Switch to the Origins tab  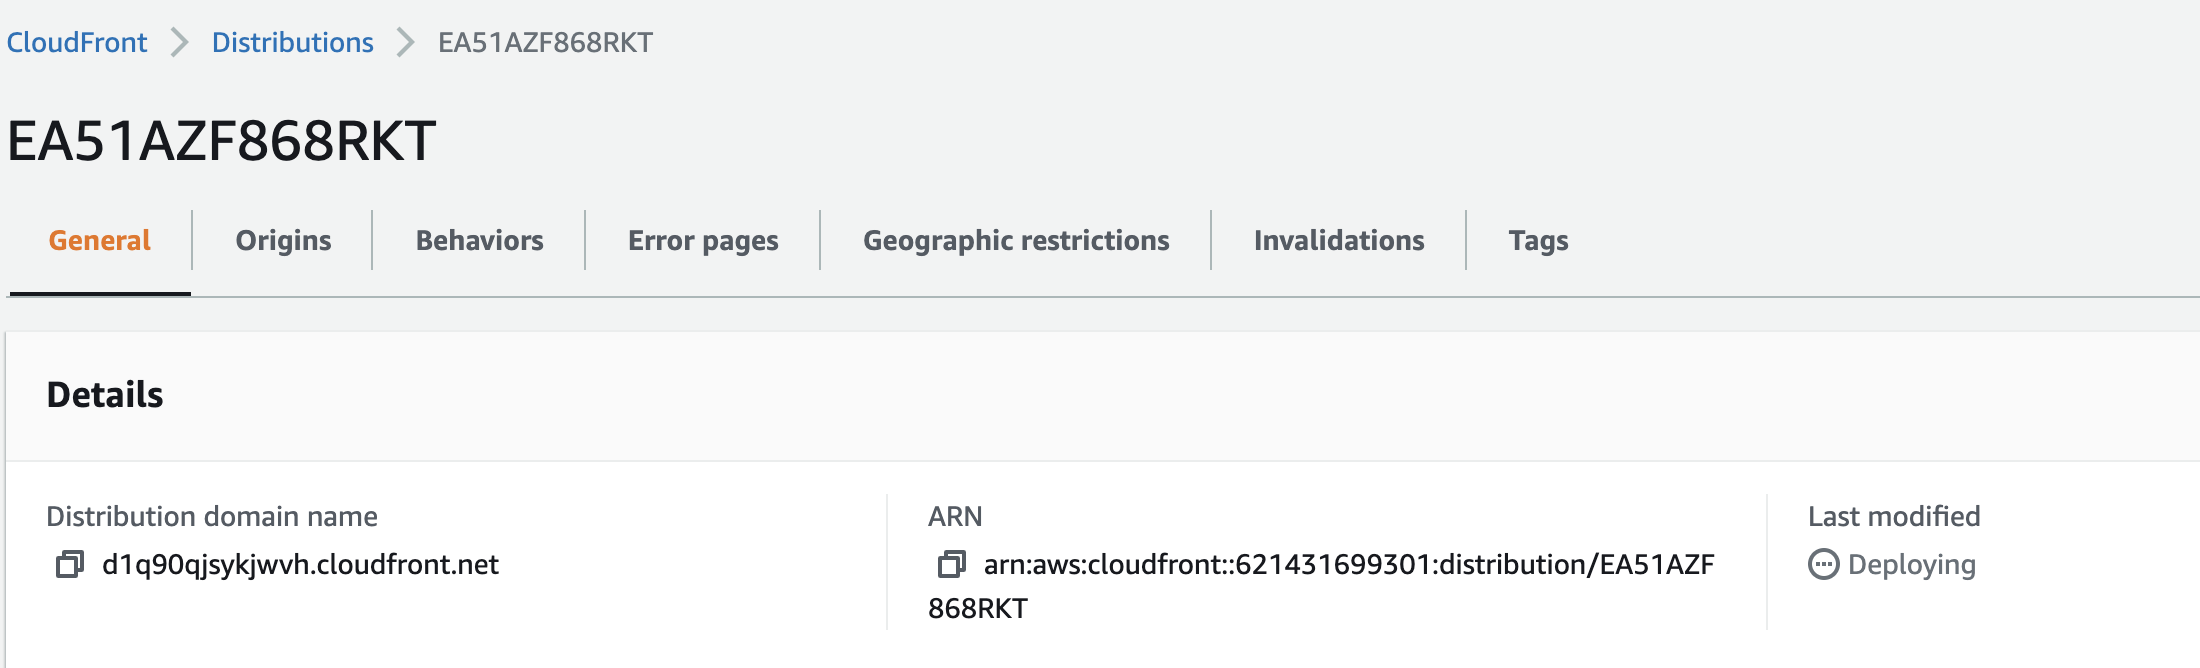click(284, 240)
